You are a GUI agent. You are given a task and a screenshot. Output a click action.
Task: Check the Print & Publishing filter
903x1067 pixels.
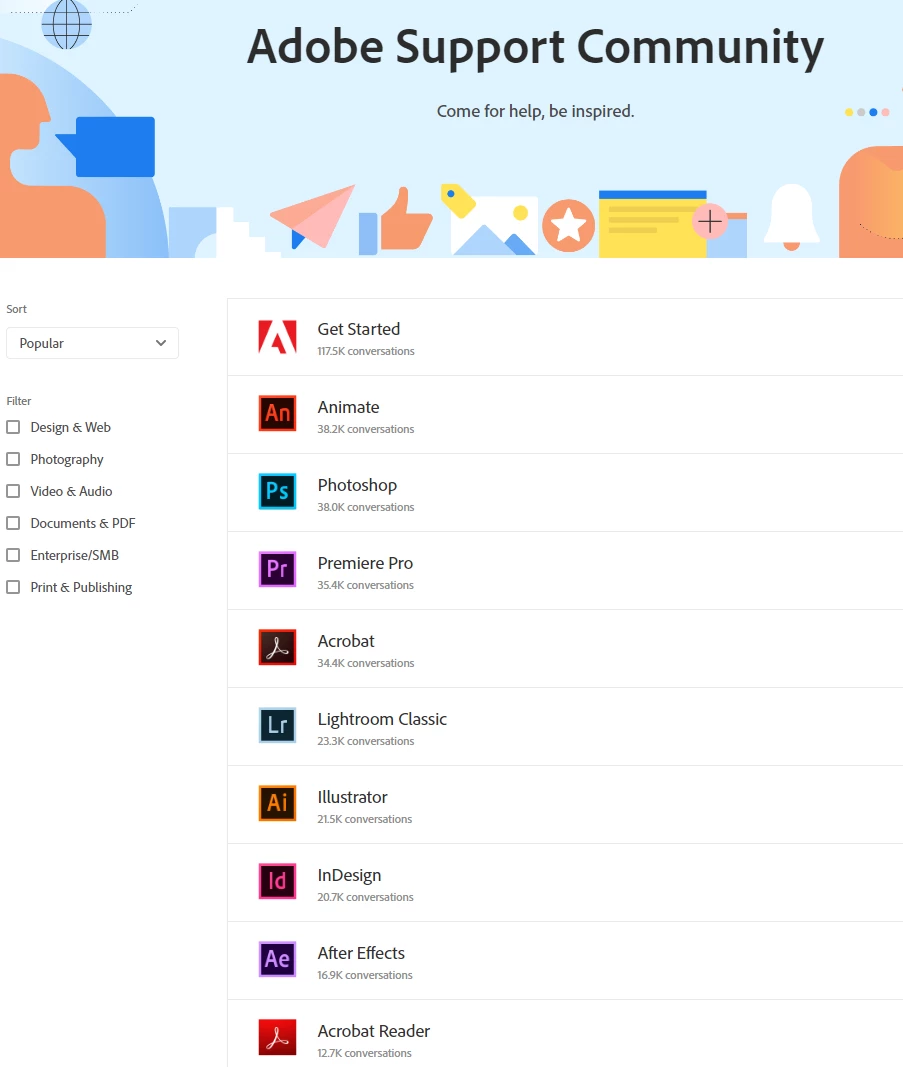(13, 587)
